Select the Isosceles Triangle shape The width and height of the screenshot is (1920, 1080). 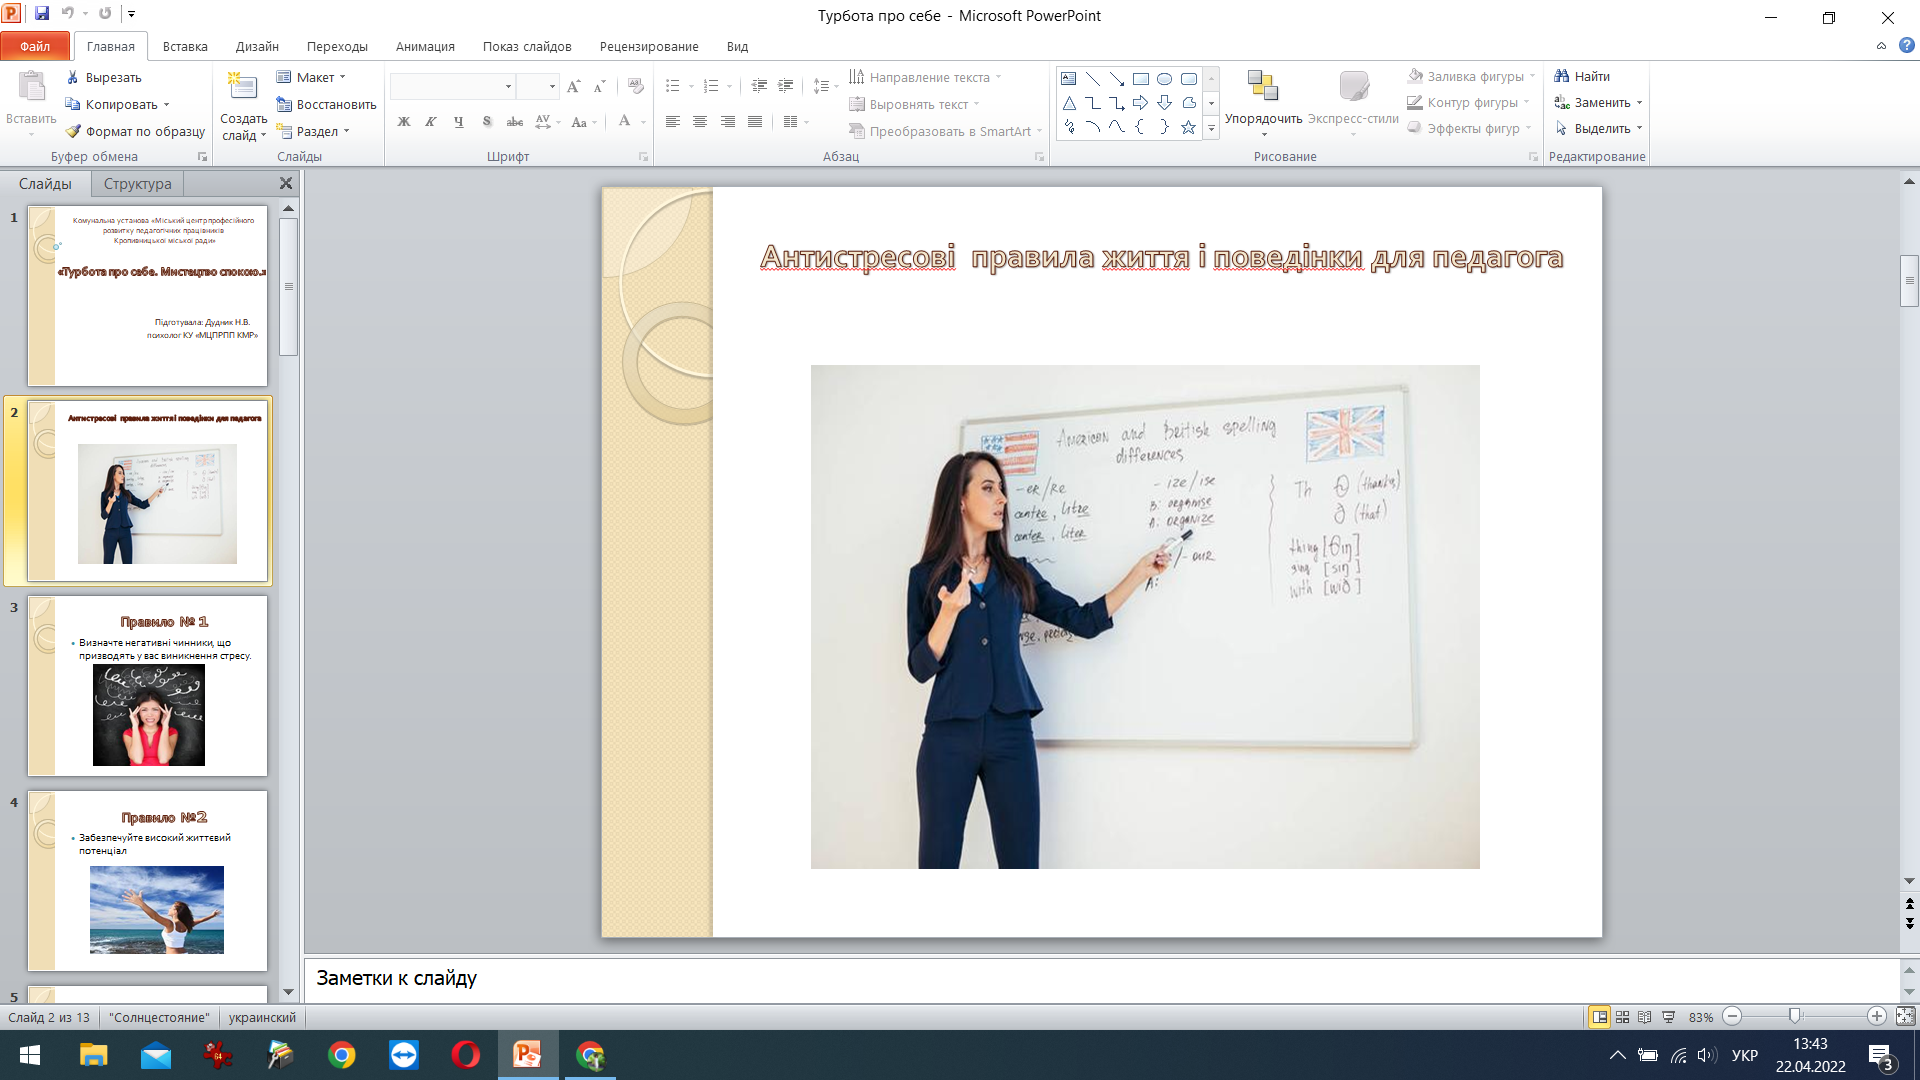[1069, 103]
